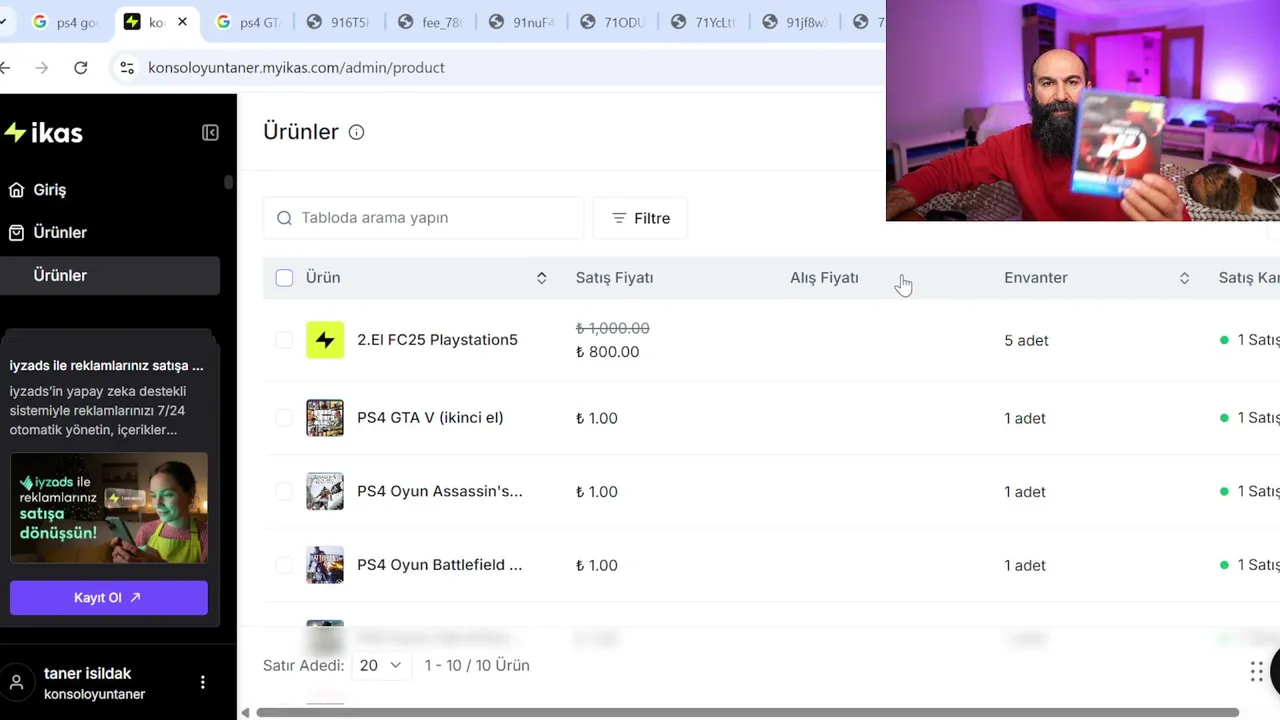
Task: Click the ₺ 800.00 sale price
Action: [607, 352]
